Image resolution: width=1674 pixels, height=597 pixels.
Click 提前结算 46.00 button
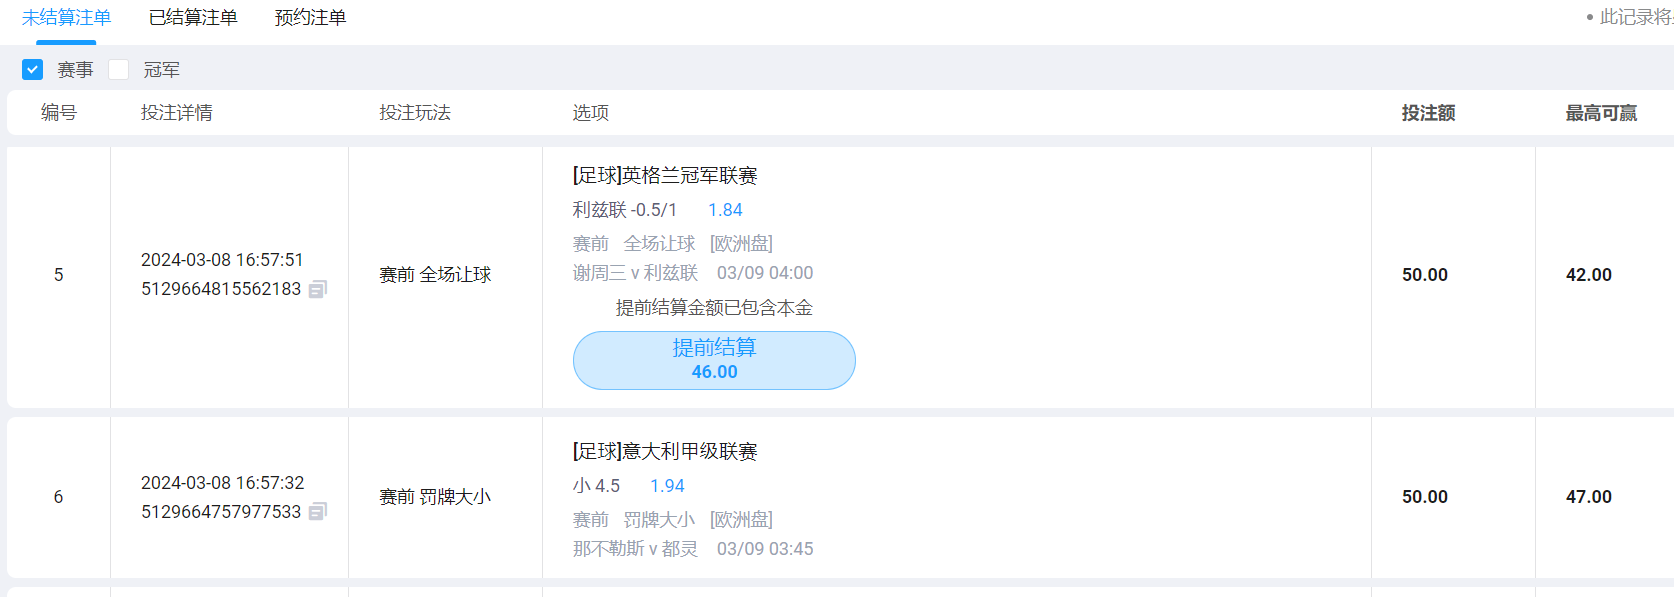click(714, 360)
